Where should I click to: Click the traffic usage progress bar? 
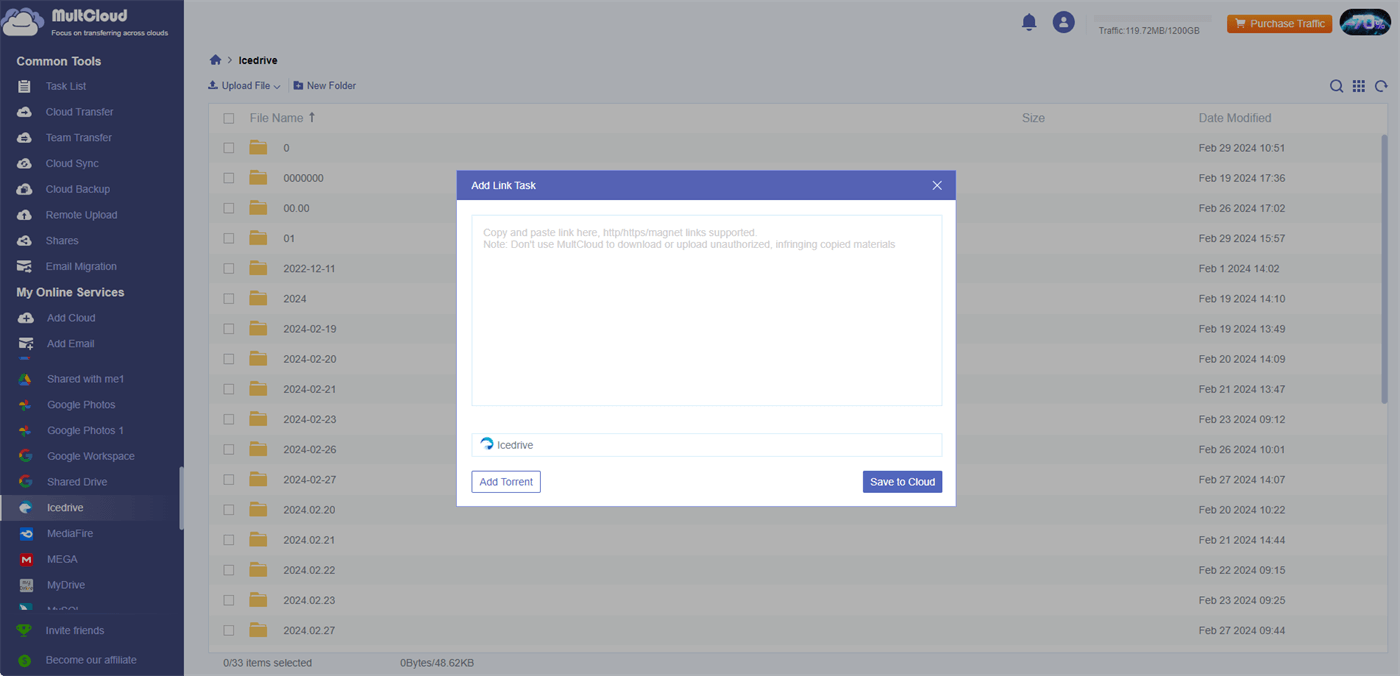[1153, 18]
